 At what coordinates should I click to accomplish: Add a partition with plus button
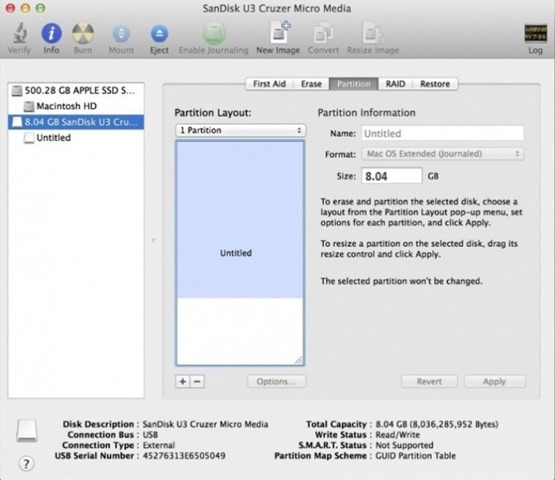tap(183, 382)
